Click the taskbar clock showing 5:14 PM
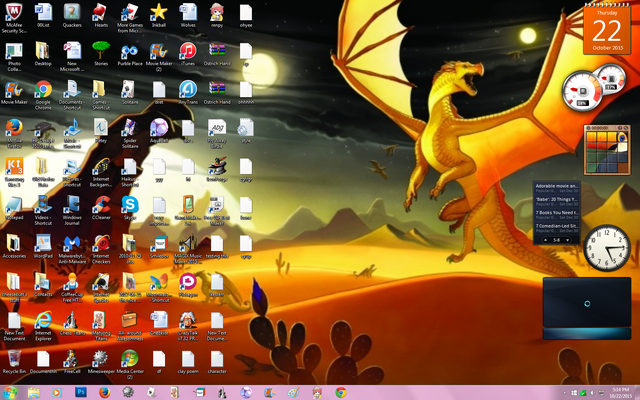Screen dimensions: 640x400 point(620,393)
